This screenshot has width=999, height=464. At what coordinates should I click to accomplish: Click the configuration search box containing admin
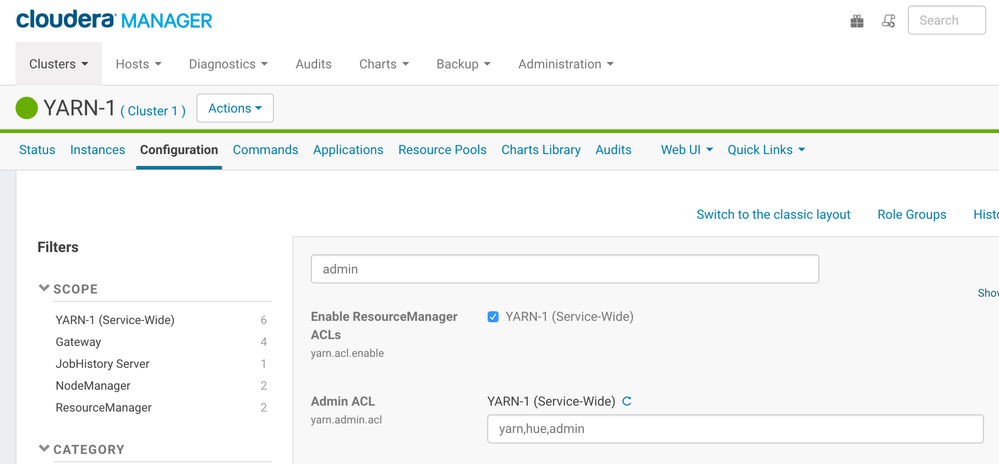(x=564, y=269)
